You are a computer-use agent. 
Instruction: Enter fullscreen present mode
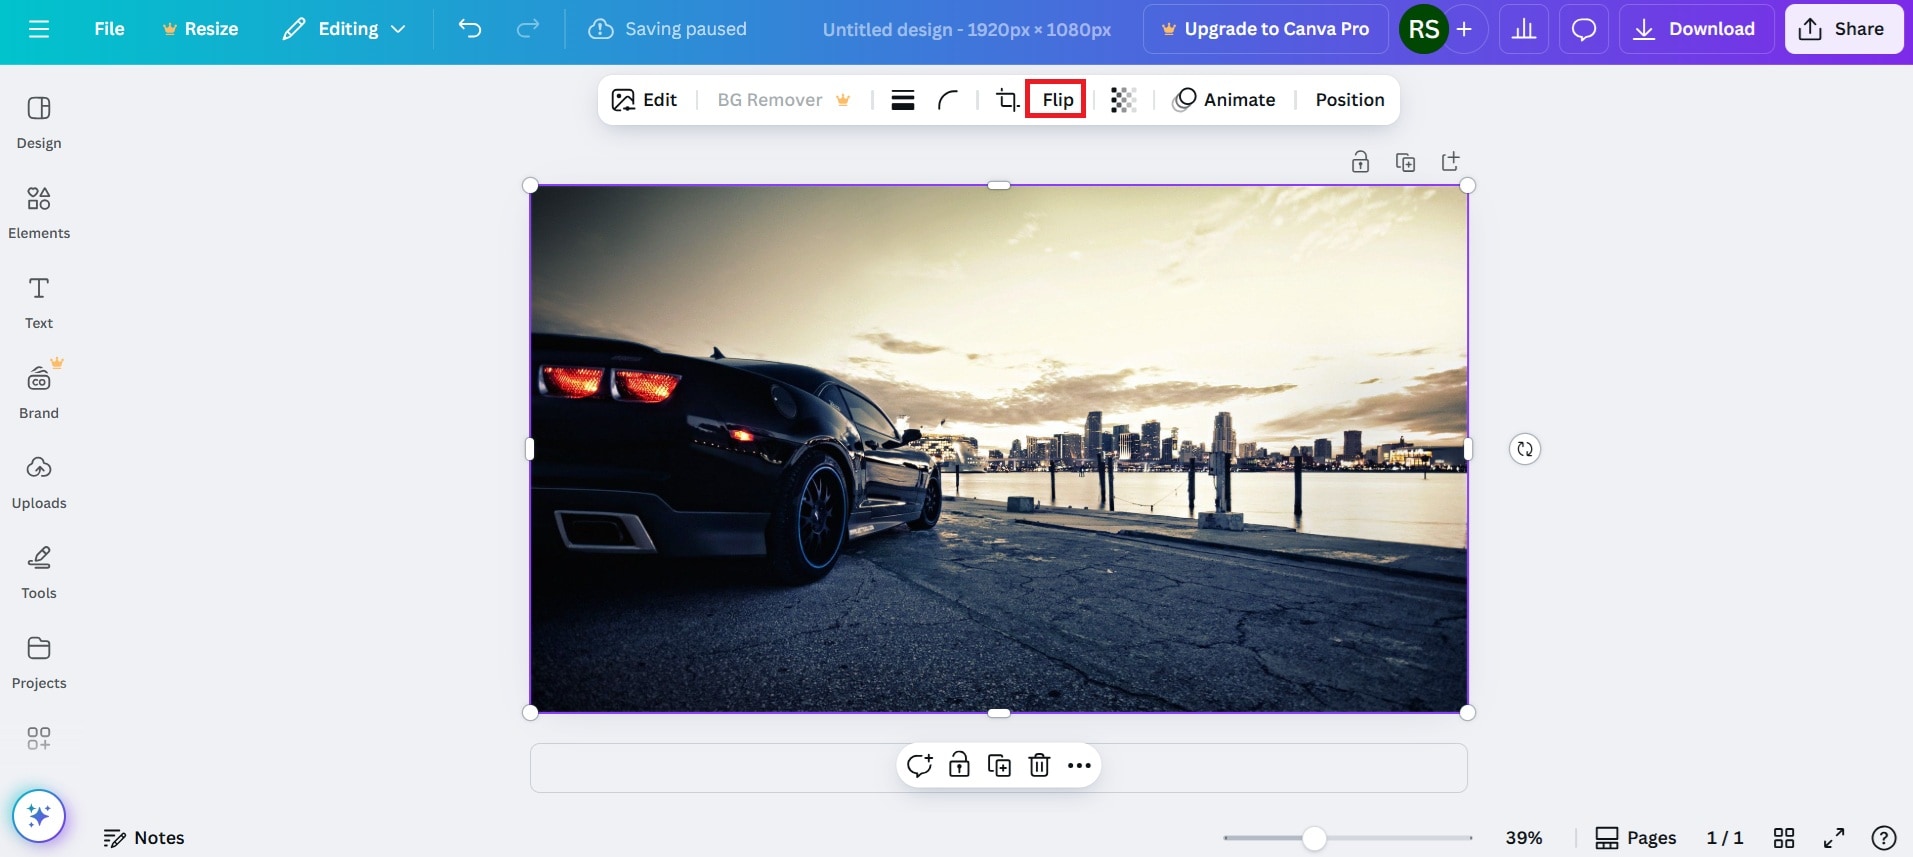pos(1834,838)
